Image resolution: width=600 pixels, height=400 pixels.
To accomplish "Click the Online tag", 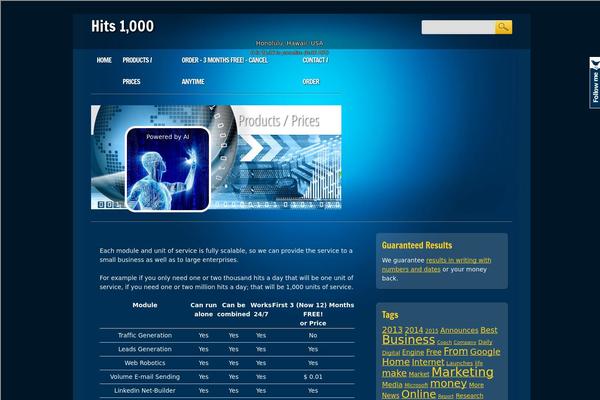I will coord(418,394).
